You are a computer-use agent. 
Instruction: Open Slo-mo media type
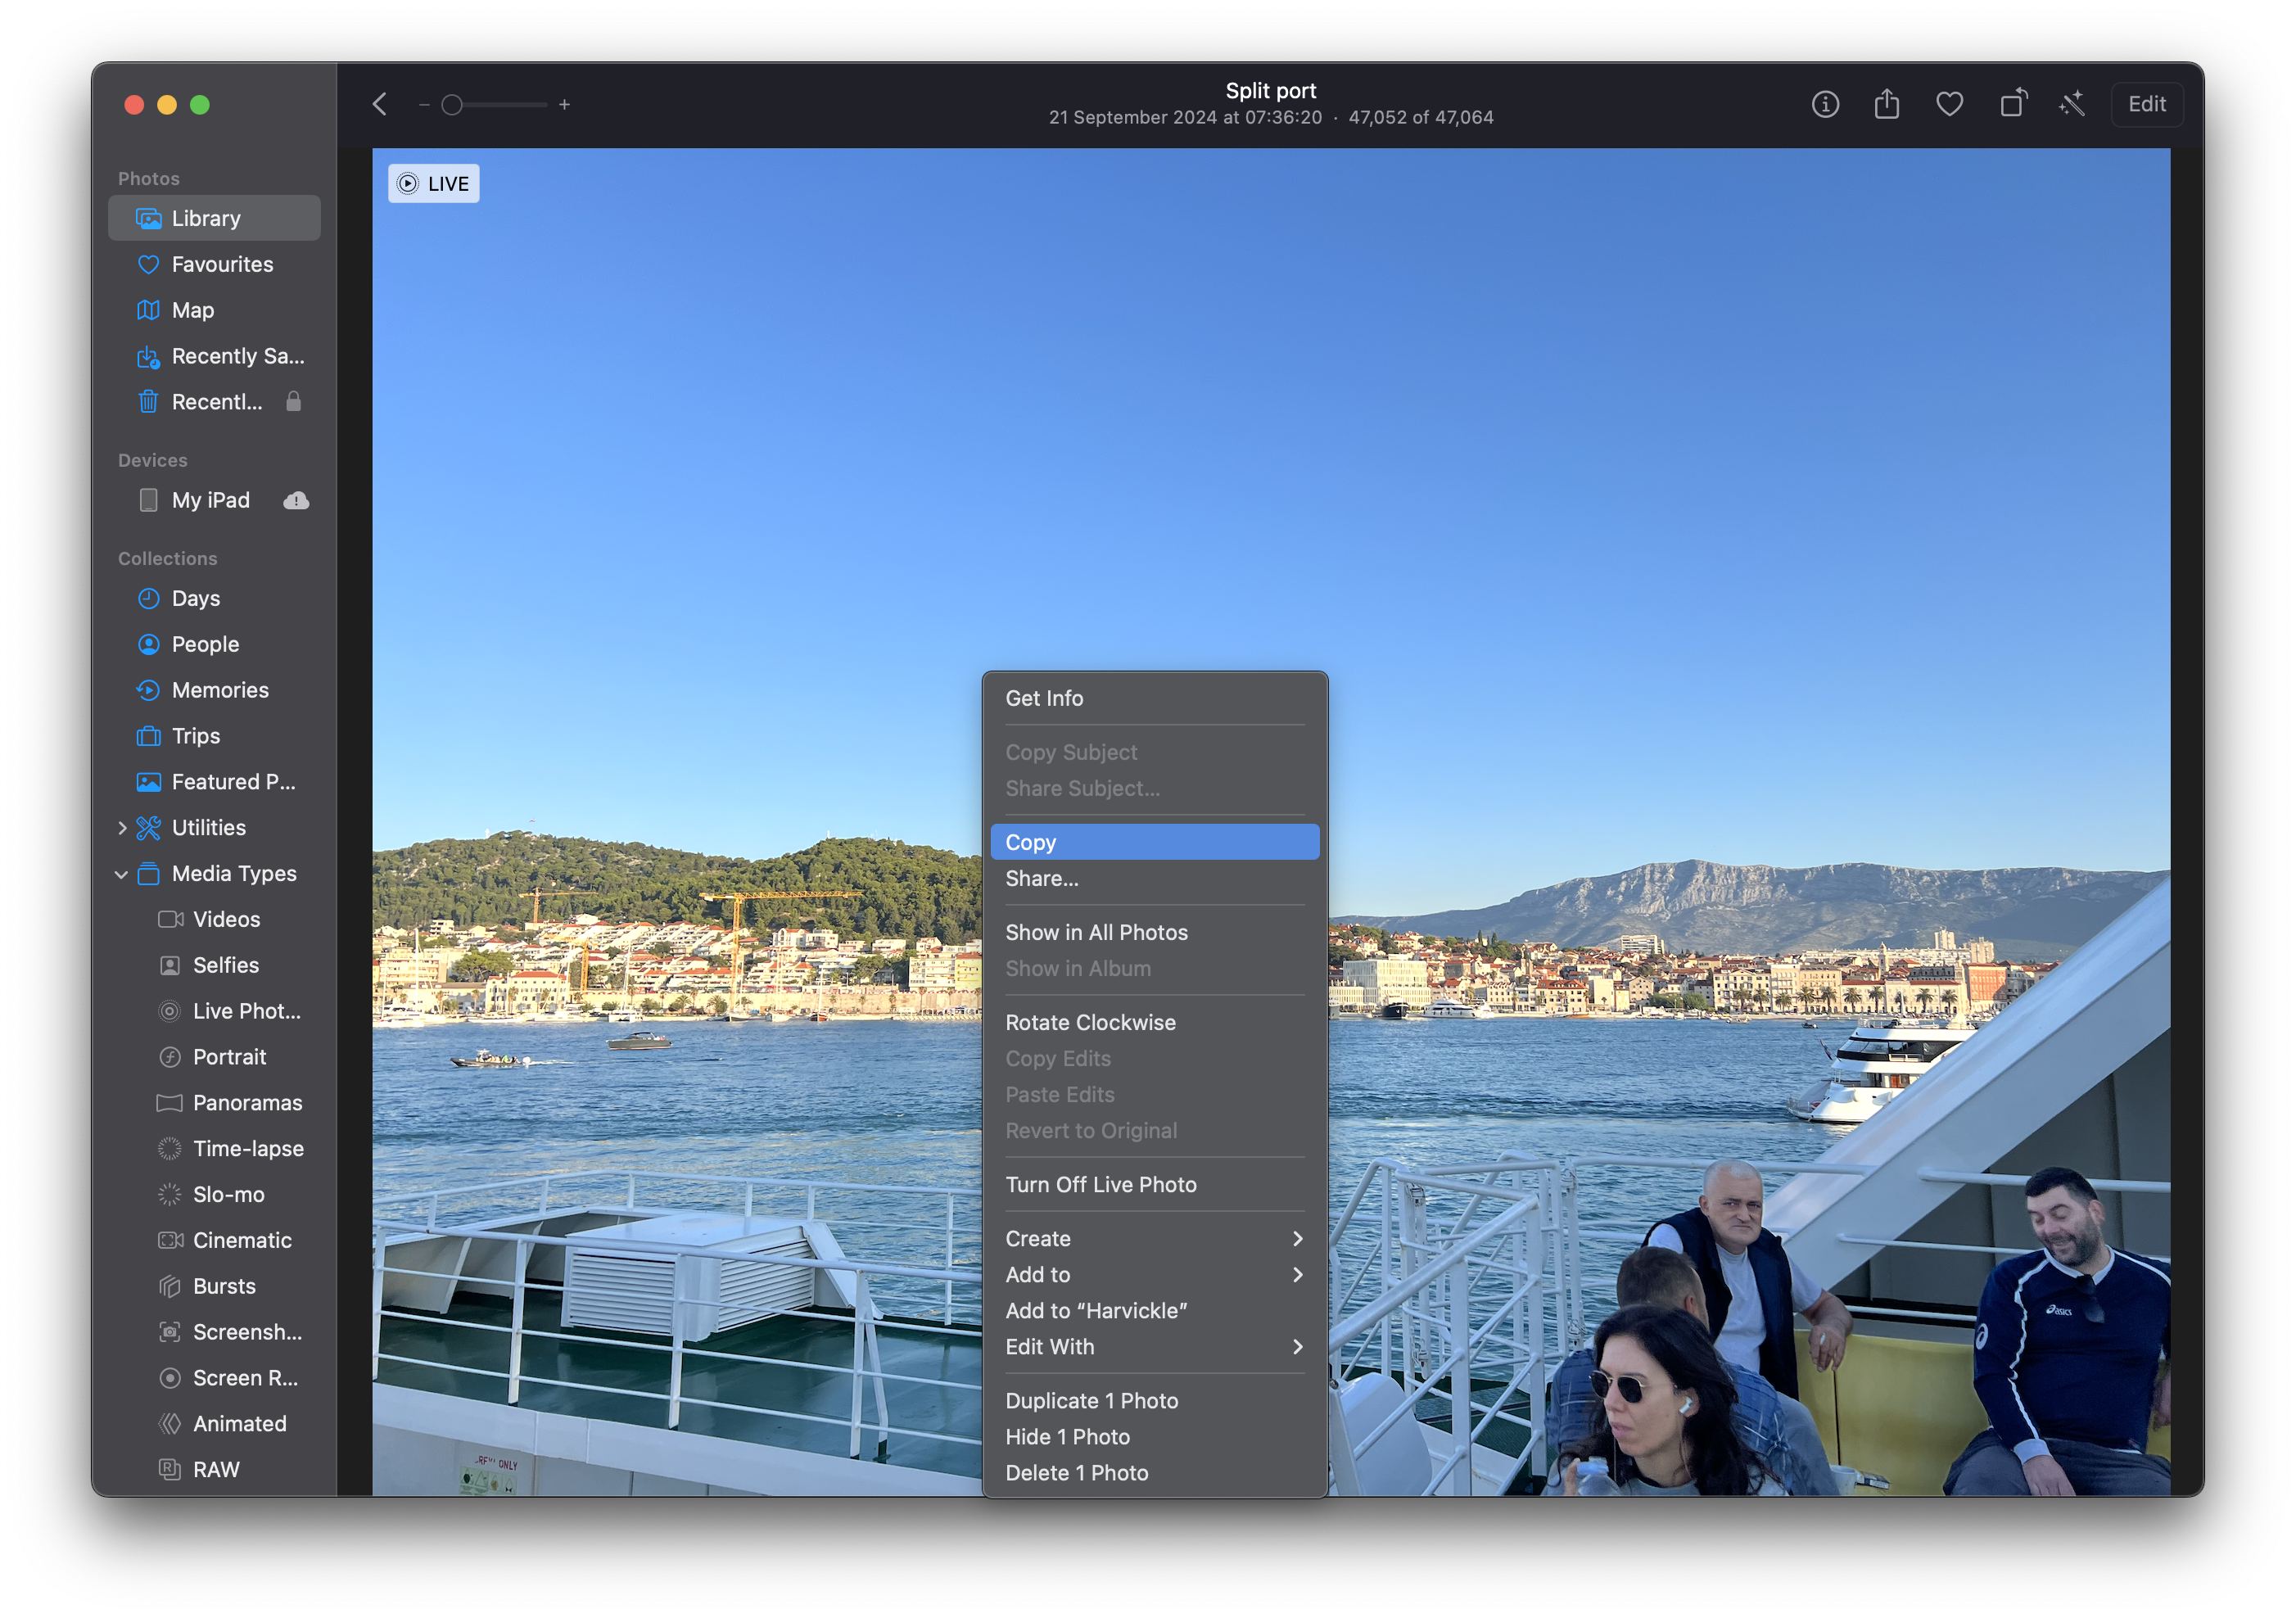pyautogui.click(x=214, y=1195)
